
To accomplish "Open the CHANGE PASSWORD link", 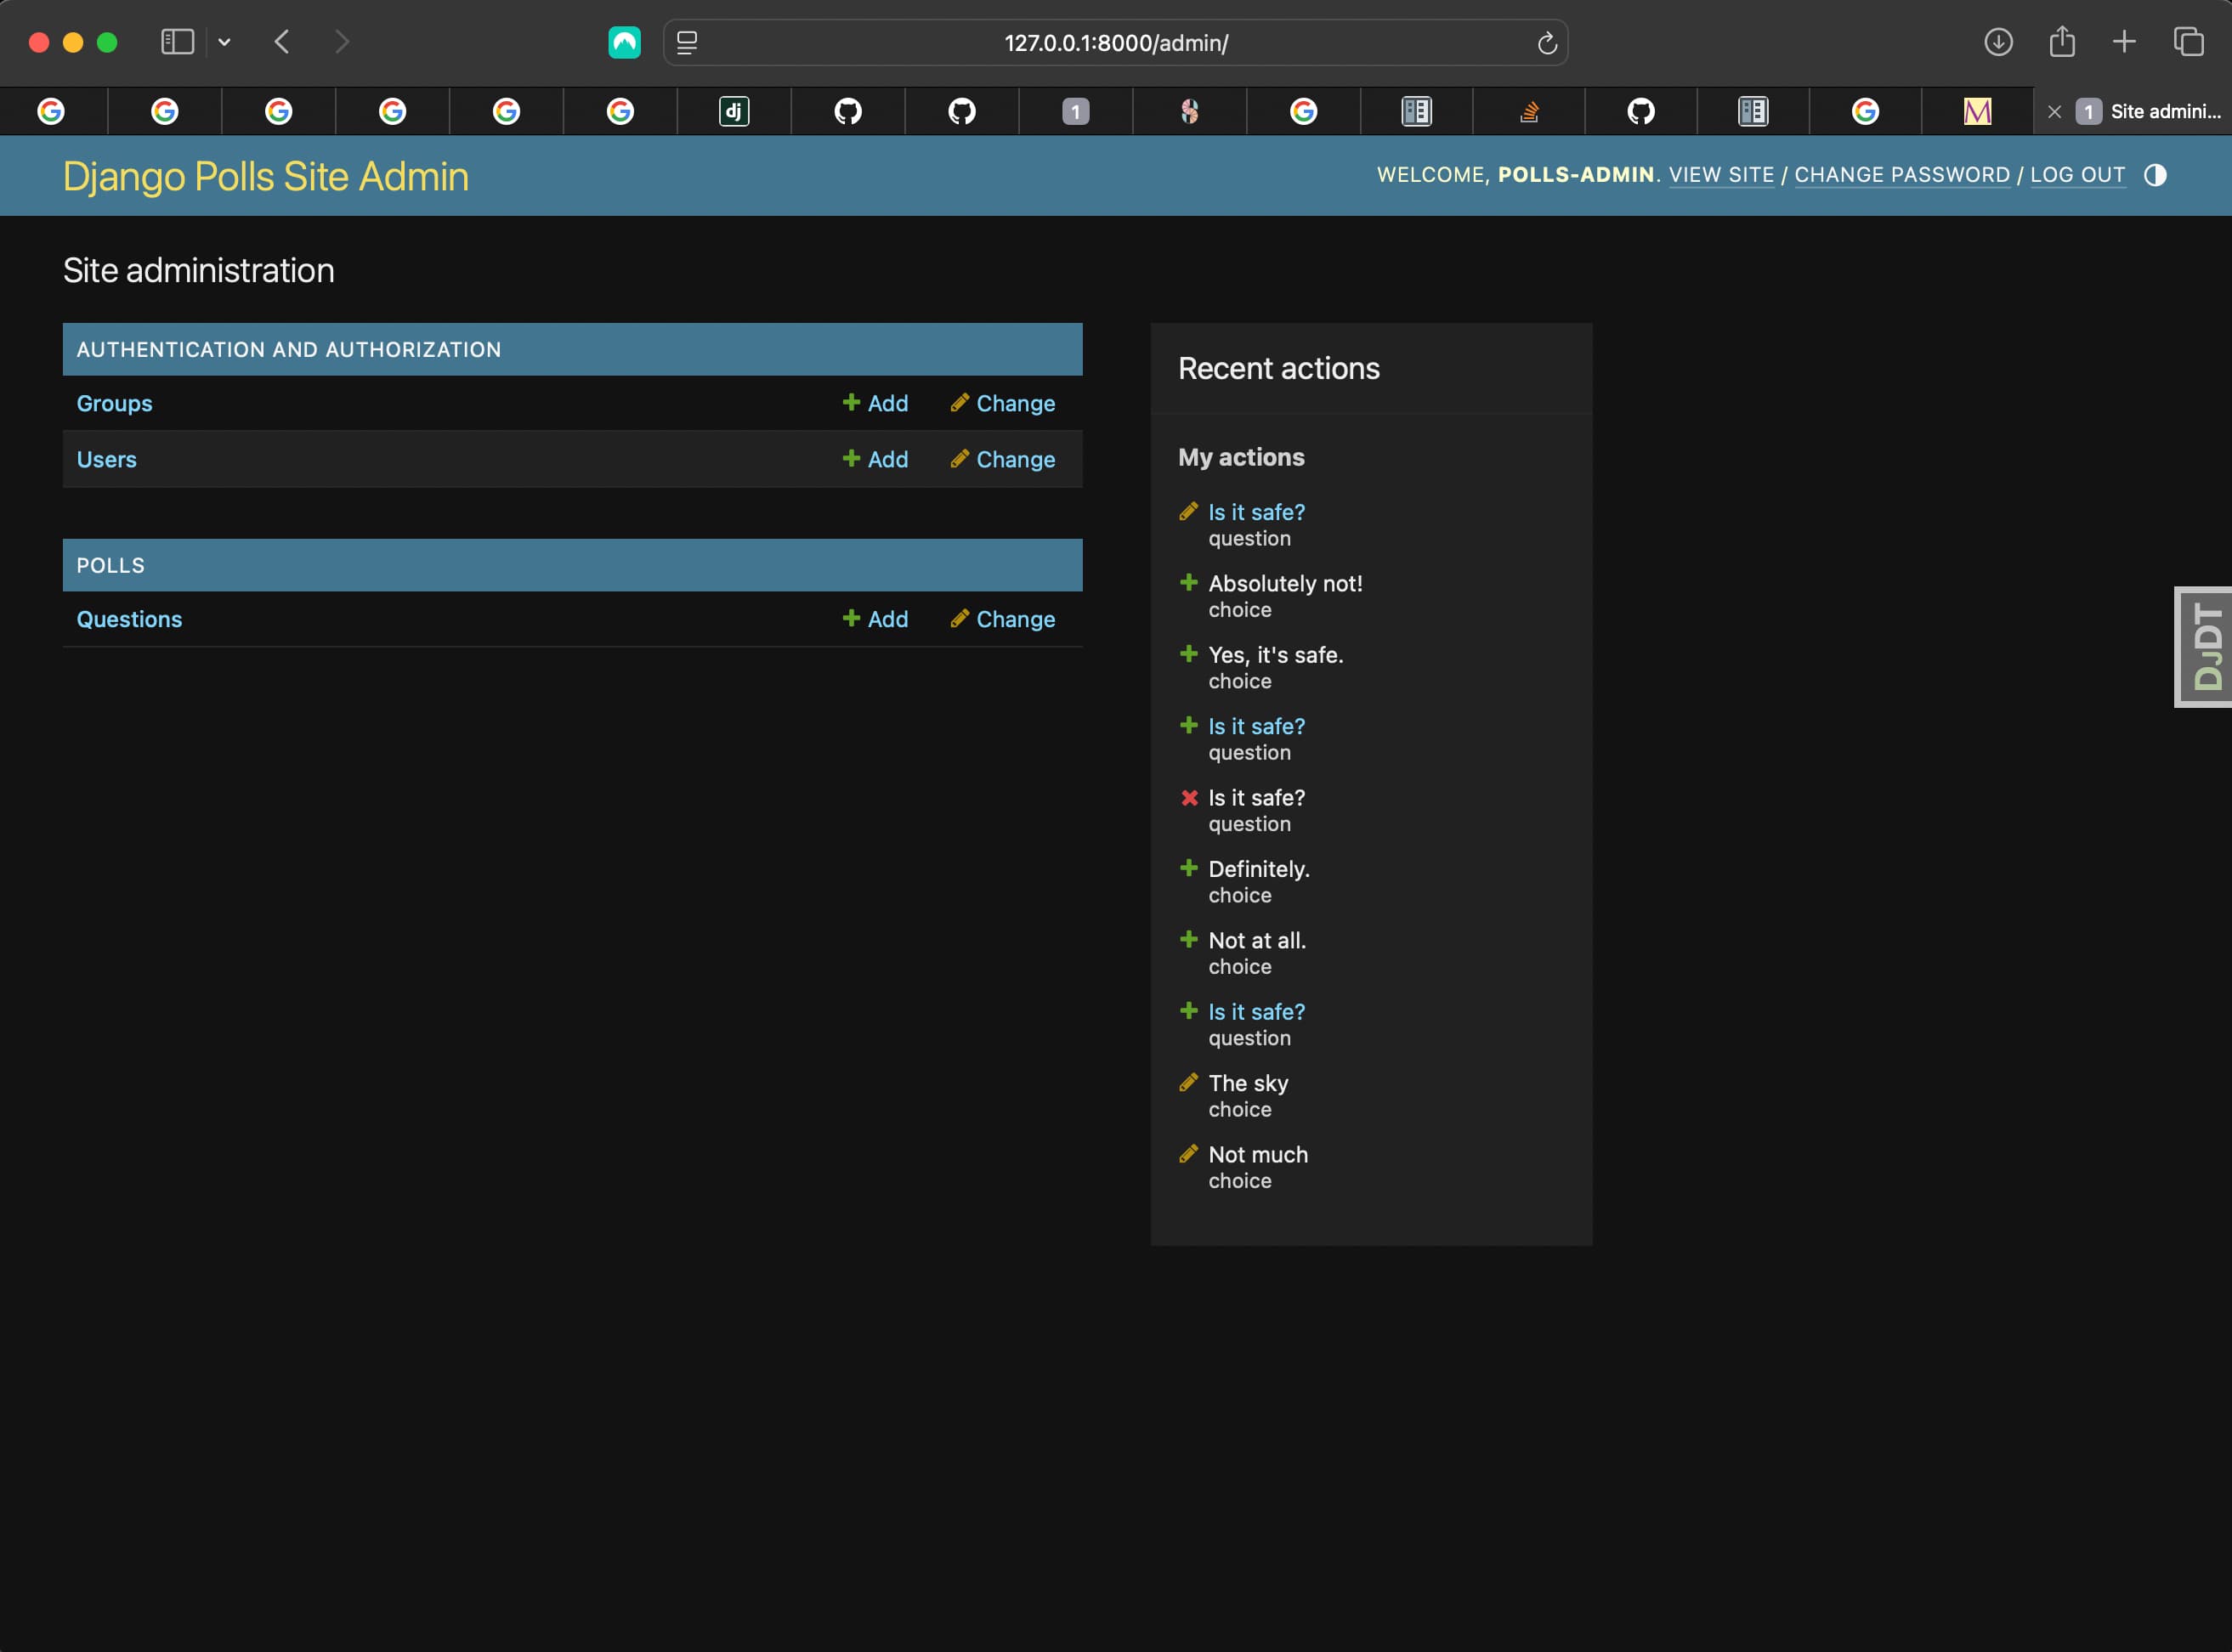I will [1901, 175].
